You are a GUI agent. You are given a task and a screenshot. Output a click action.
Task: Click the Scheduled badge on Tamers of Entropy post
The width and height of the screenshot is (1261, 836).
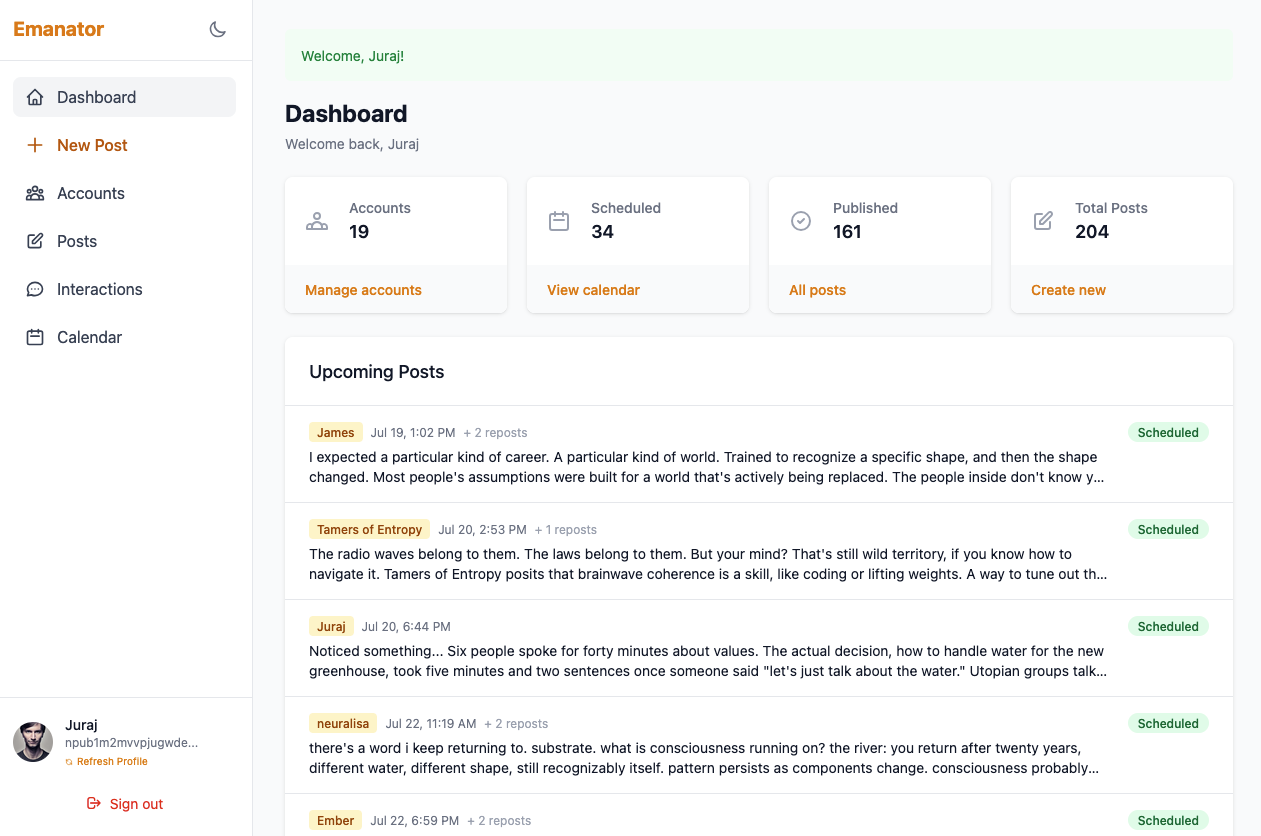[1168, 530]
